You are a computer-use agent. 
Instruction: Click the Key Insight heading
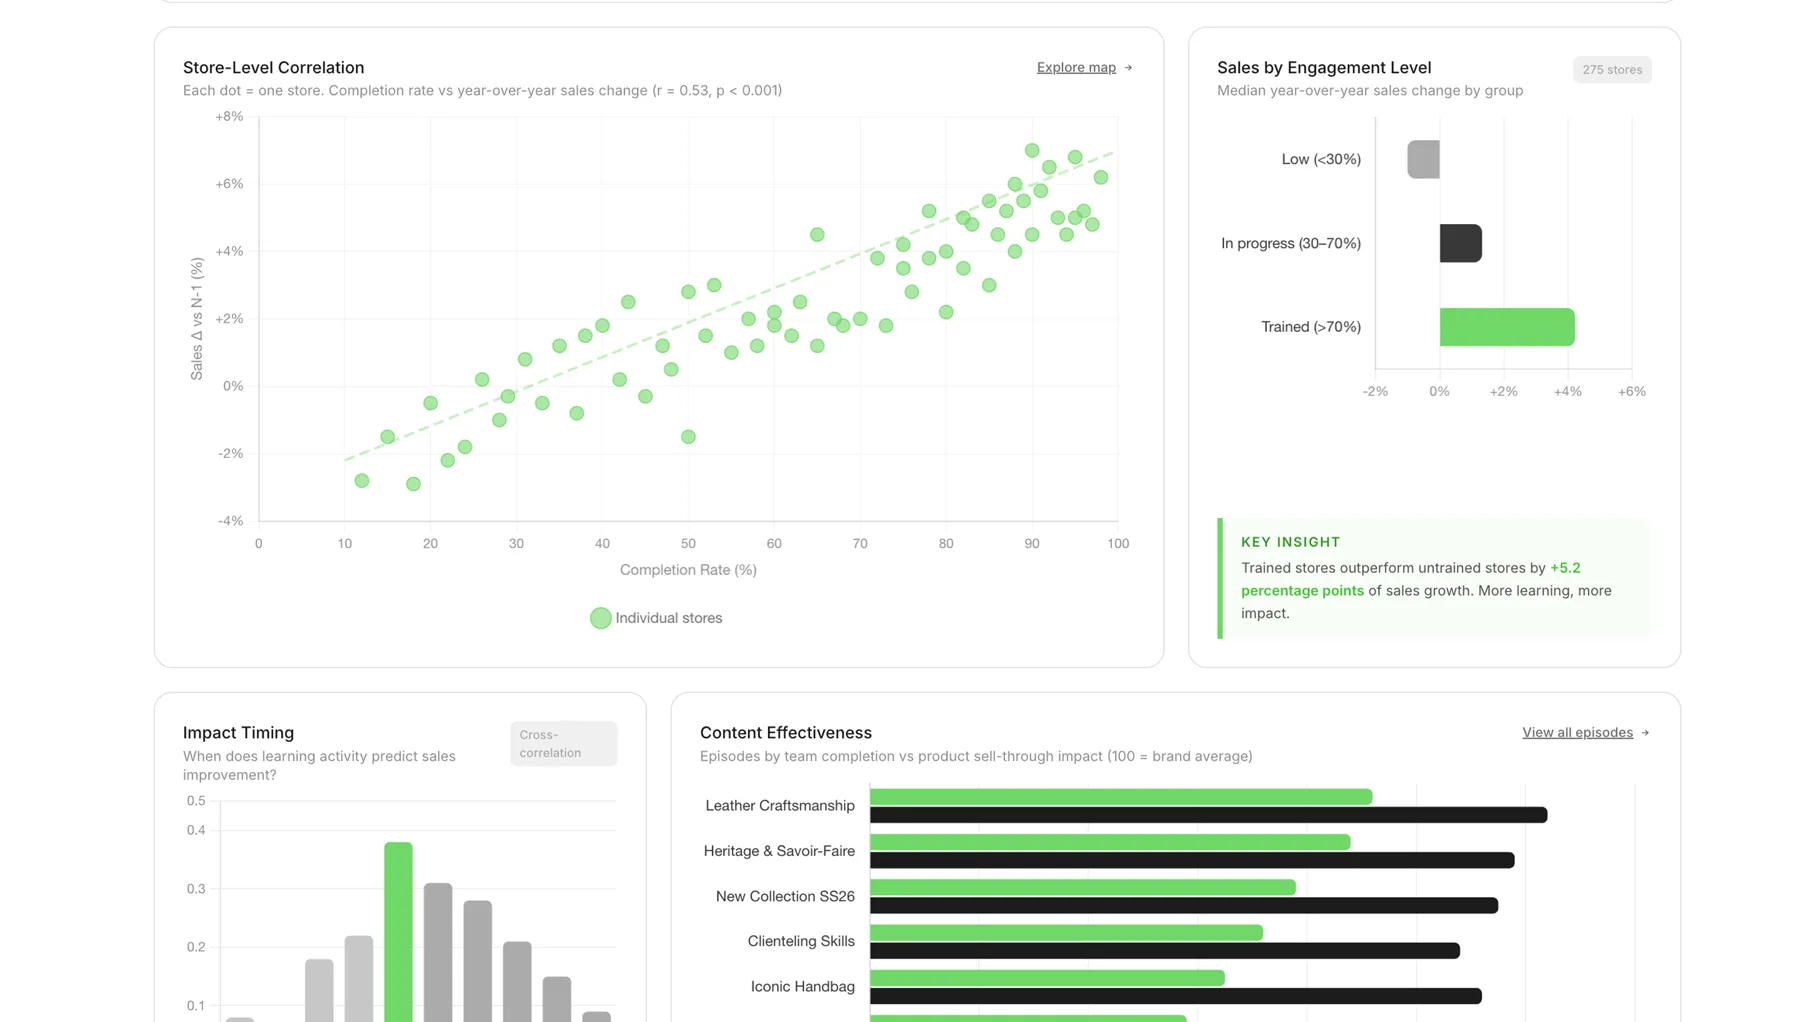[x=1290, y=542]
